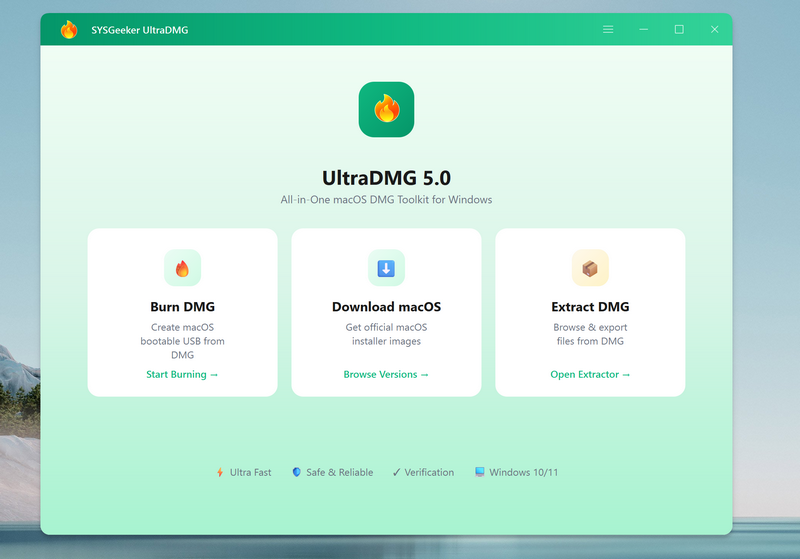This screenshot has width=800, height=559.
Task: Click the flame icon on Burn DMG card
Action: [182, 268]
